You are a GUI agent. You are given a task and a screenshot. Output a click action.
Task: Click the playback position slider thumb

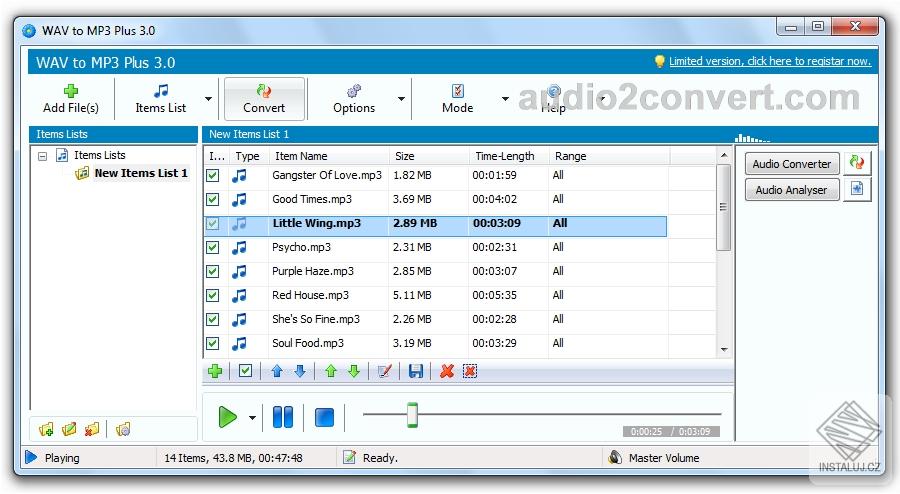[x=412, y=415]
